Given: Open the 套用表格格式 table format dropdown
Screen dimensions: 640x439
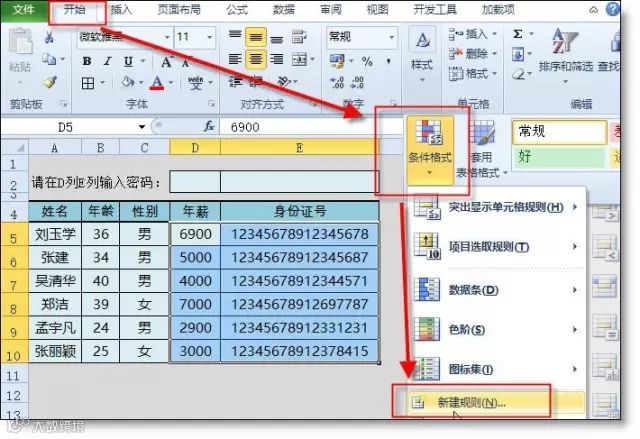Looking at the screenshot, I should click(481, 149).
